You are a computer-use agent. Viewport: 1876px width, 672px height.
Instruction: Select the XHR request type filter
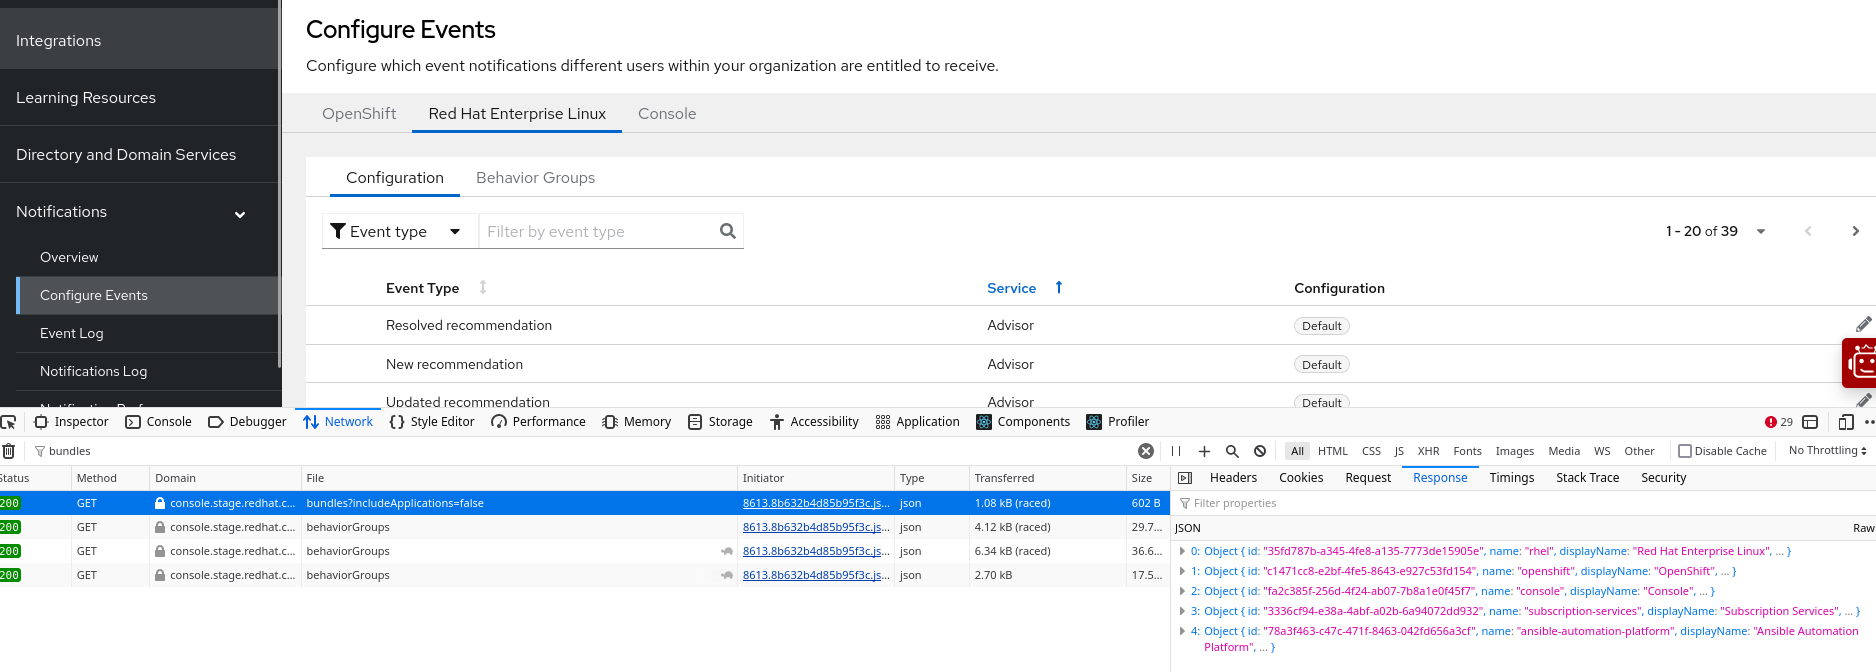point(1428,451)
